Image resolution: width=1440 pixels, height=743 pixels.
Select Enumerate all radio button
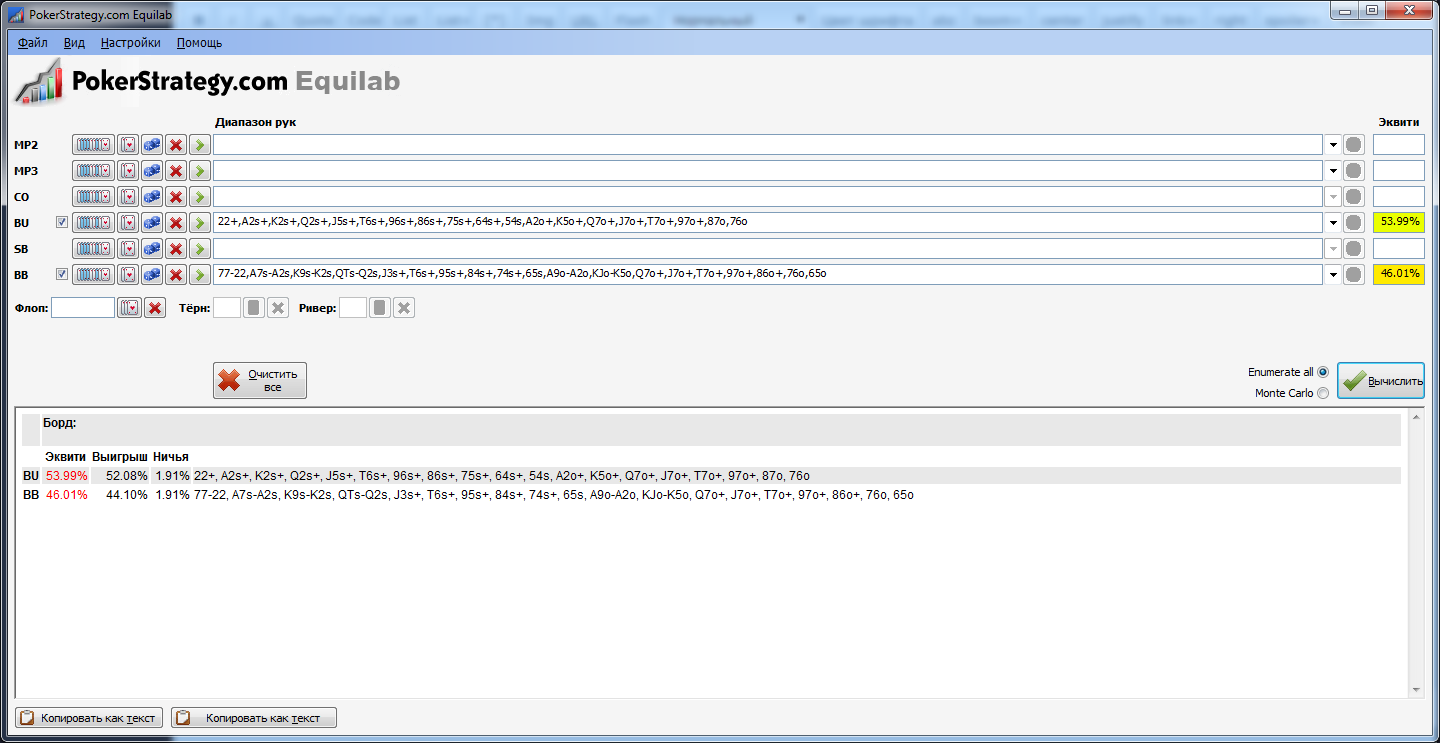[x=1323, y=372]
